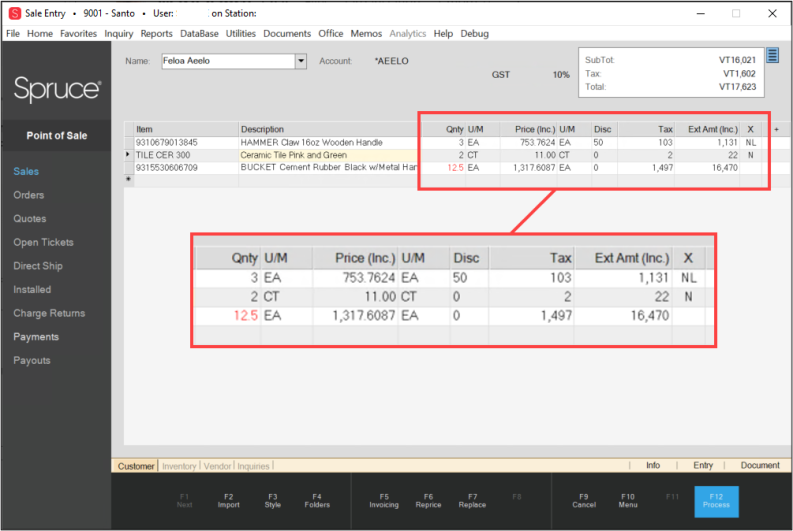Open the Debug menu
Screen dimensions: 793x531
click(474, 33)
